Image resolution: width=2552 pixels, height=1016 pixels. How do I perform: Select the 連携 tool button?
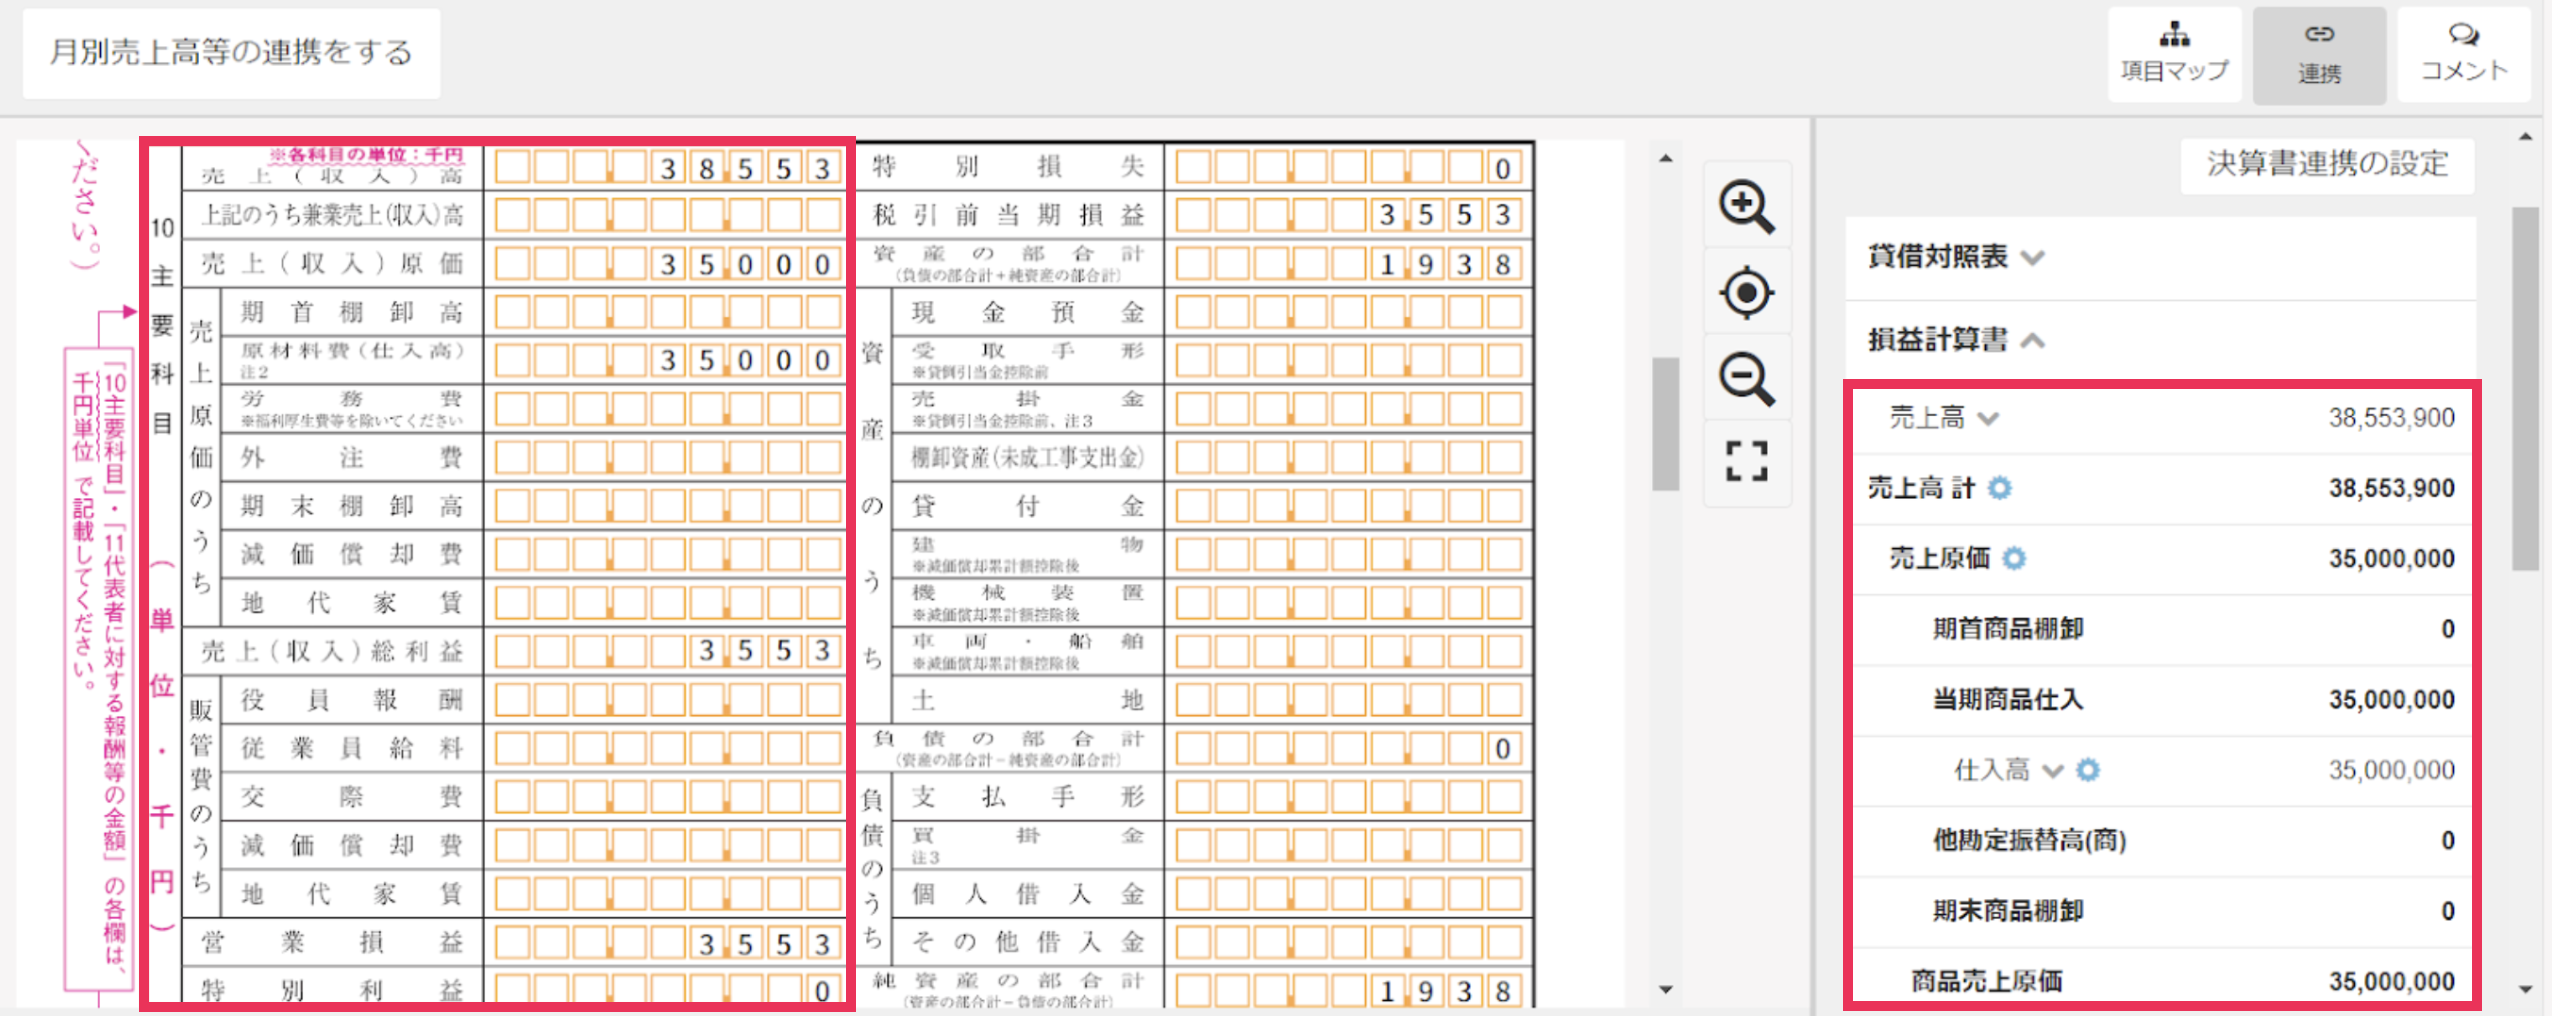click(2319, 54)
